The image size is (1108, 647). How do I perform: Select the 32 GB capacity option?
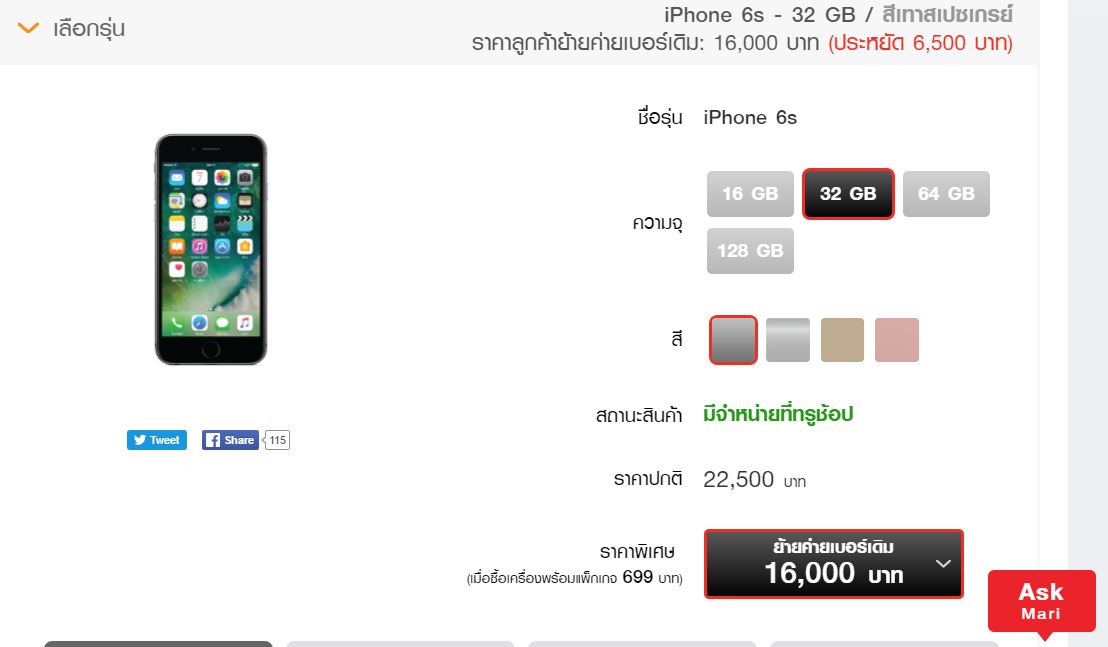pos(848,194)
